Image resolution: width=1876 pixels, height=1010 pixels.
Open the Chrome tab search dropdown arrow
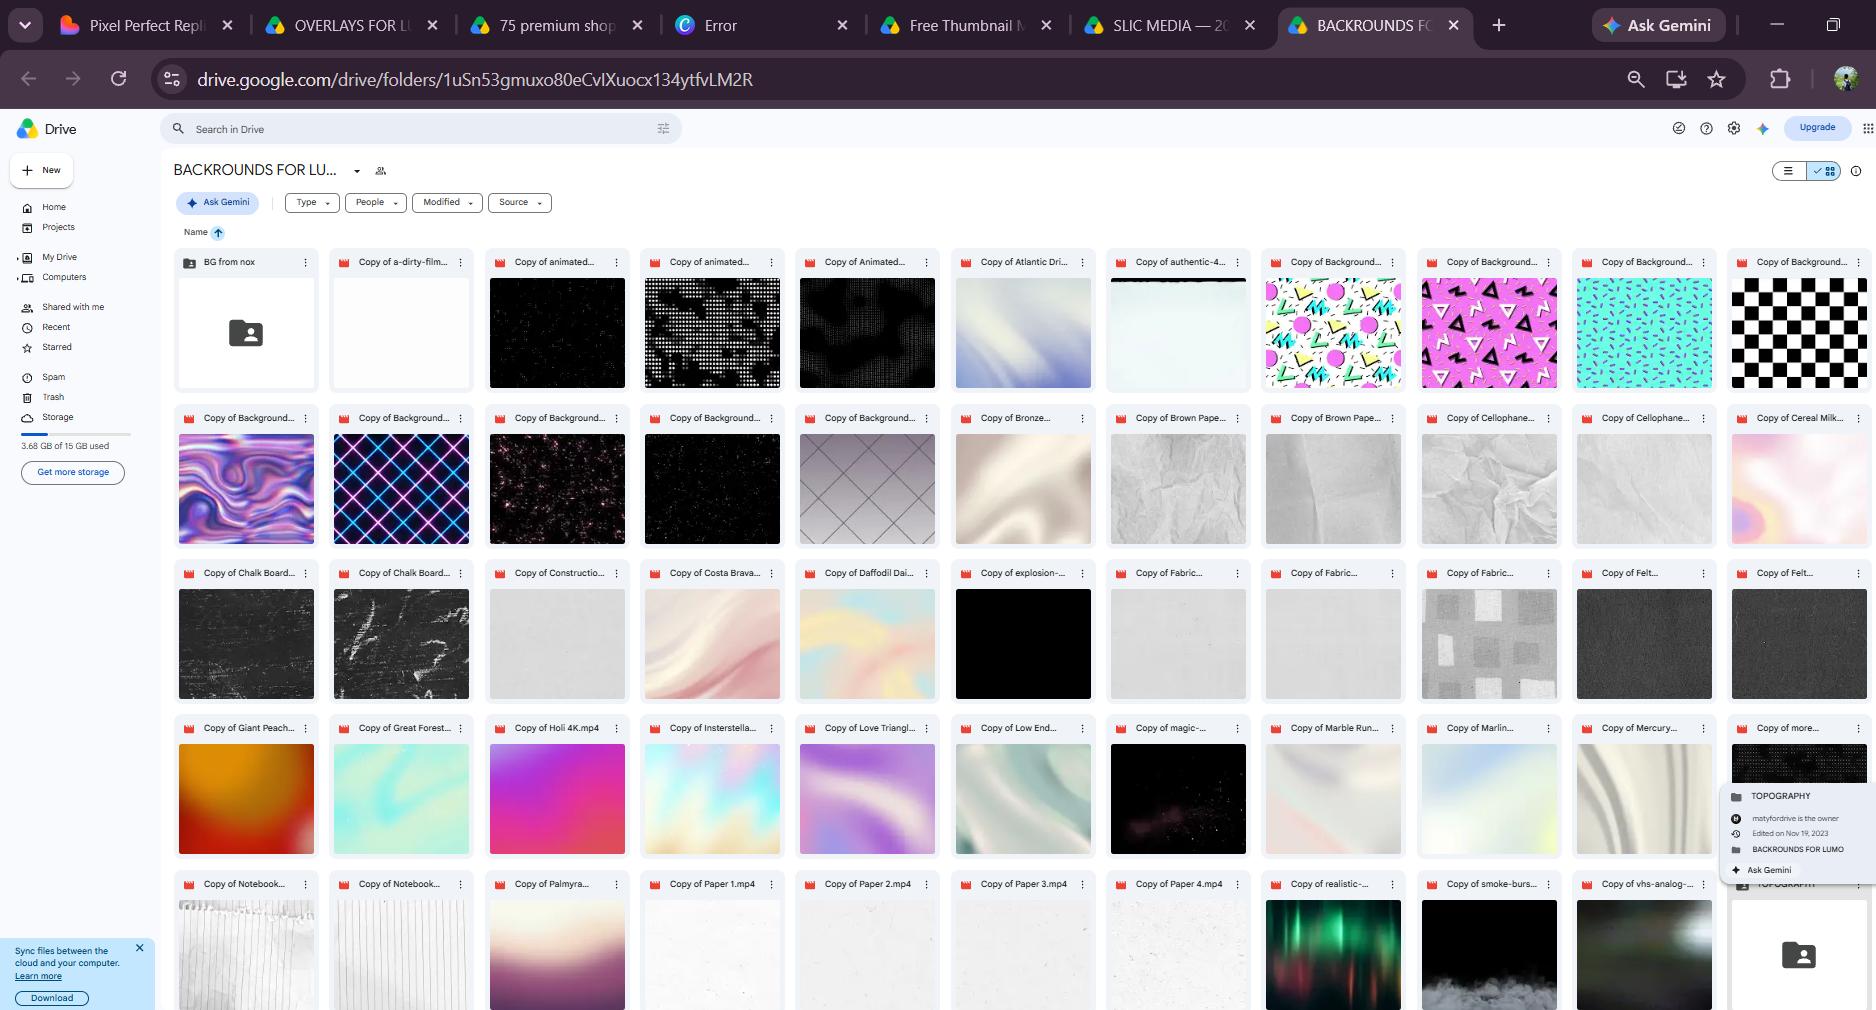25,25
